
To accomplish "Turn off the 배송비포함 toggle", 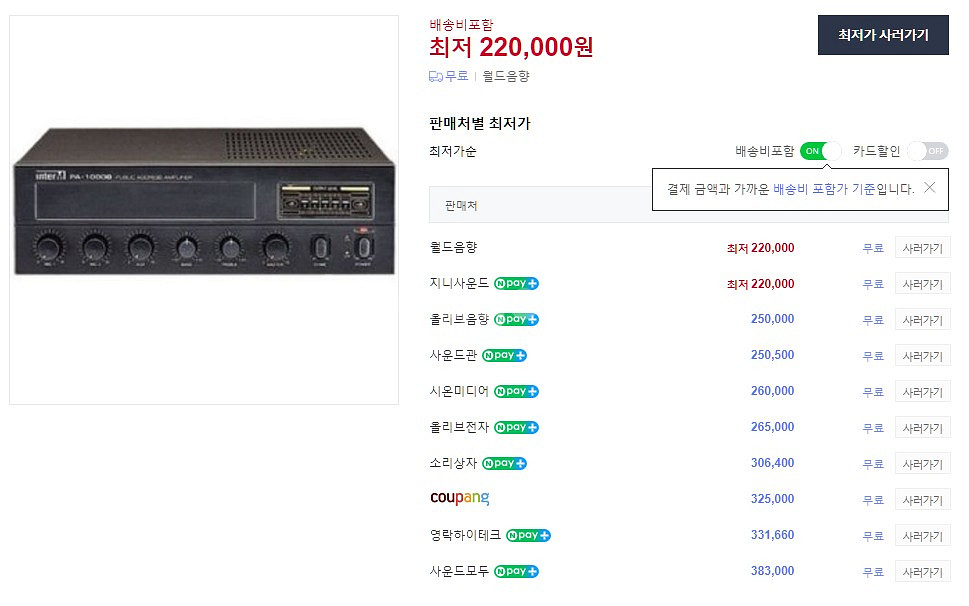I will (x=822, y=151).
